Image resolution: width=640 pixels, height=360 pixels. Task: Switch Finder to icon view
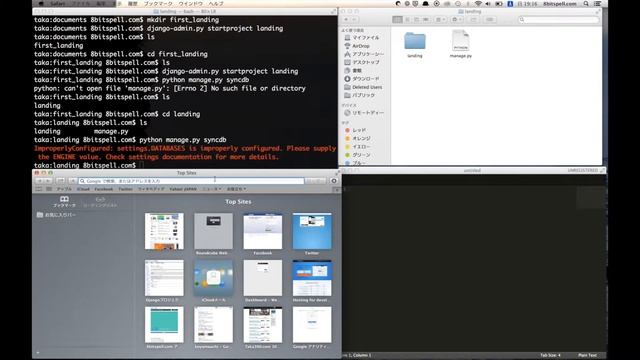[397, 20]
